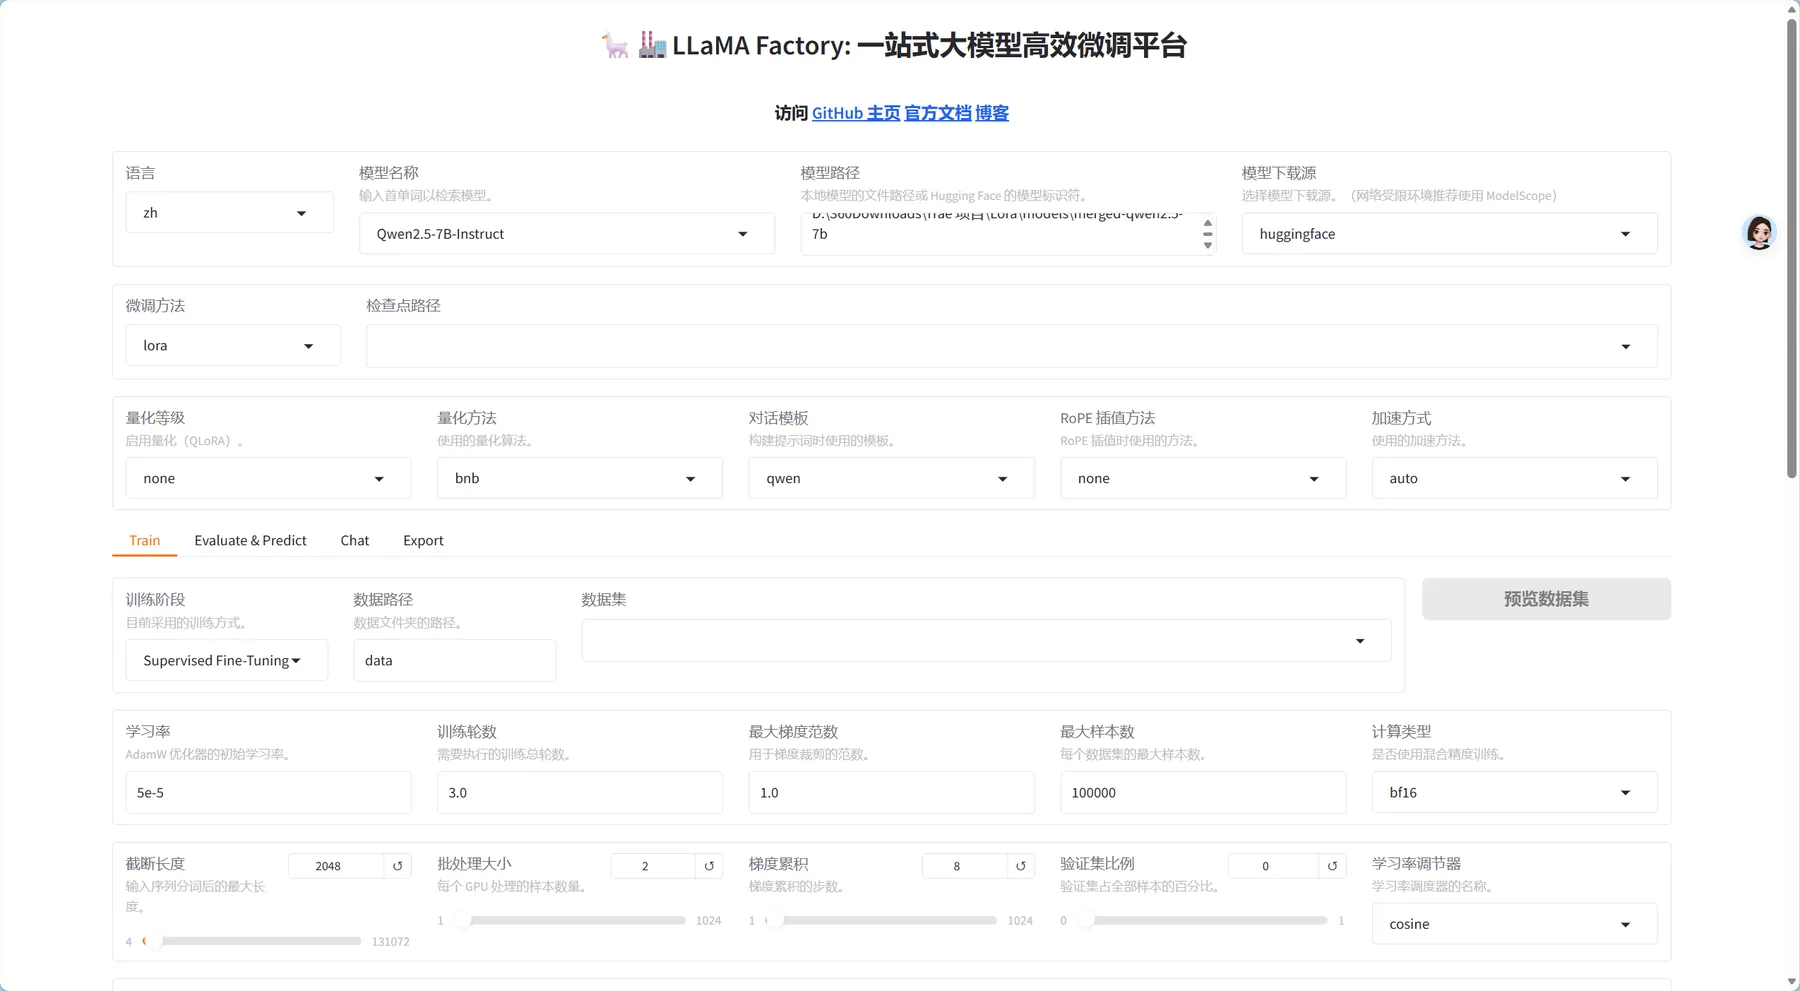Click the 学习率 field showing 5e-5
1800x991 pixels.
tap(268, 793)
